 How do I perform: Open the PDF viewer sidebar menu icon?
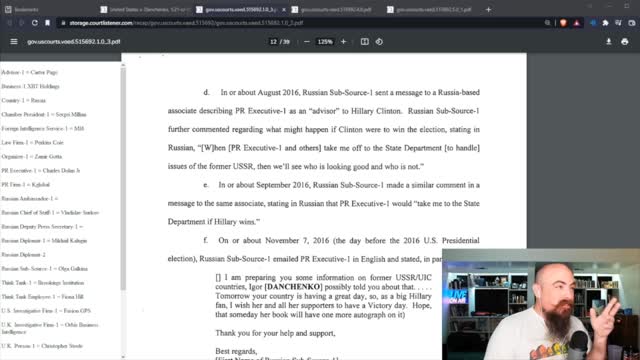[13, 42]
